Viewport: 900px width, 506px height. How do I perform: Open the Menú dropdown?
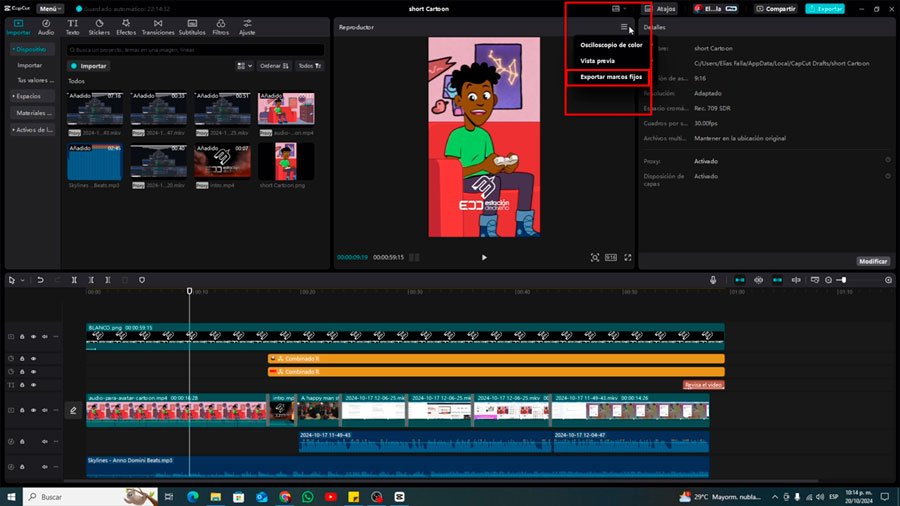[50, 9]
